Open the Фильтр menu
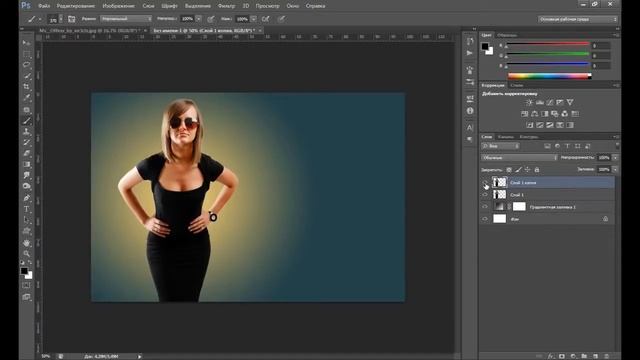This screenshot has width=640, height=360. point(226,6)
